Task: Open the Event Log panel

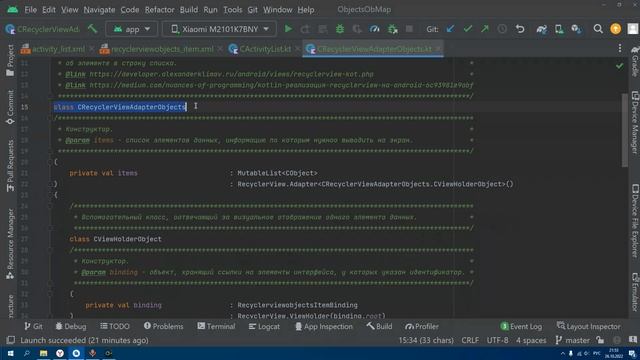Action: 521,326
